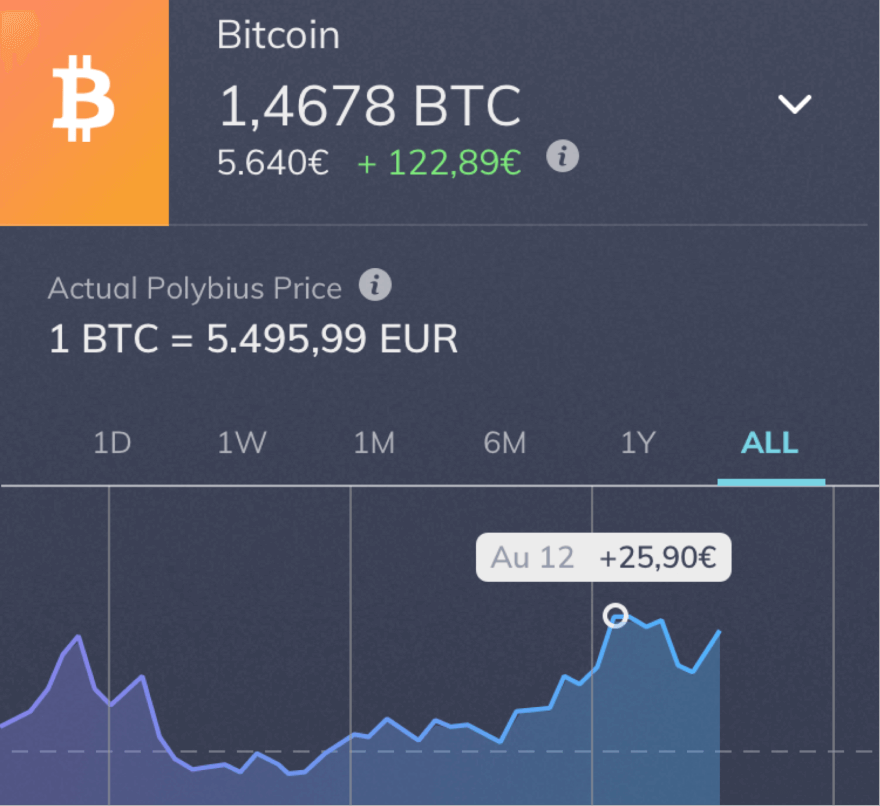Expand the Bitcoin wallet chevron
This screenshot has width=880, height=806.
coord(795,104)
